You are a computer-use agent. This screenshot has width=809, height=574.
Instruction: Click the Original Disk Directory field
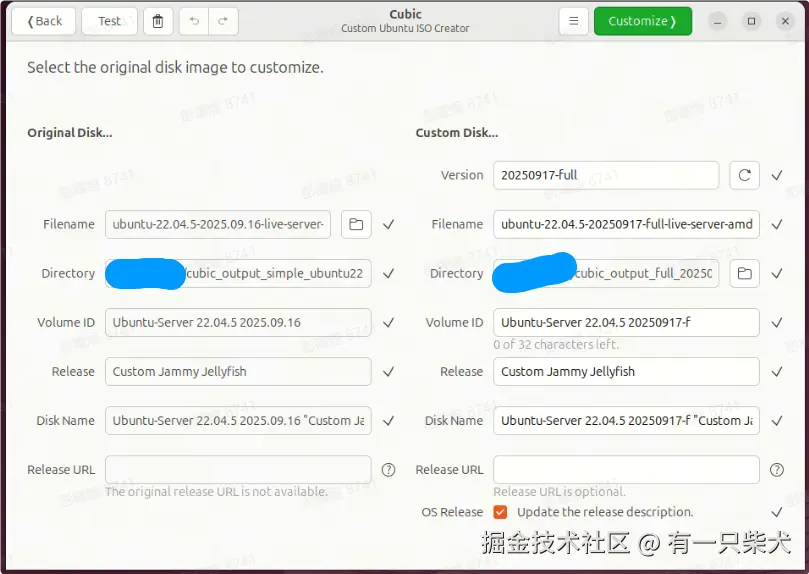[238, 273]
